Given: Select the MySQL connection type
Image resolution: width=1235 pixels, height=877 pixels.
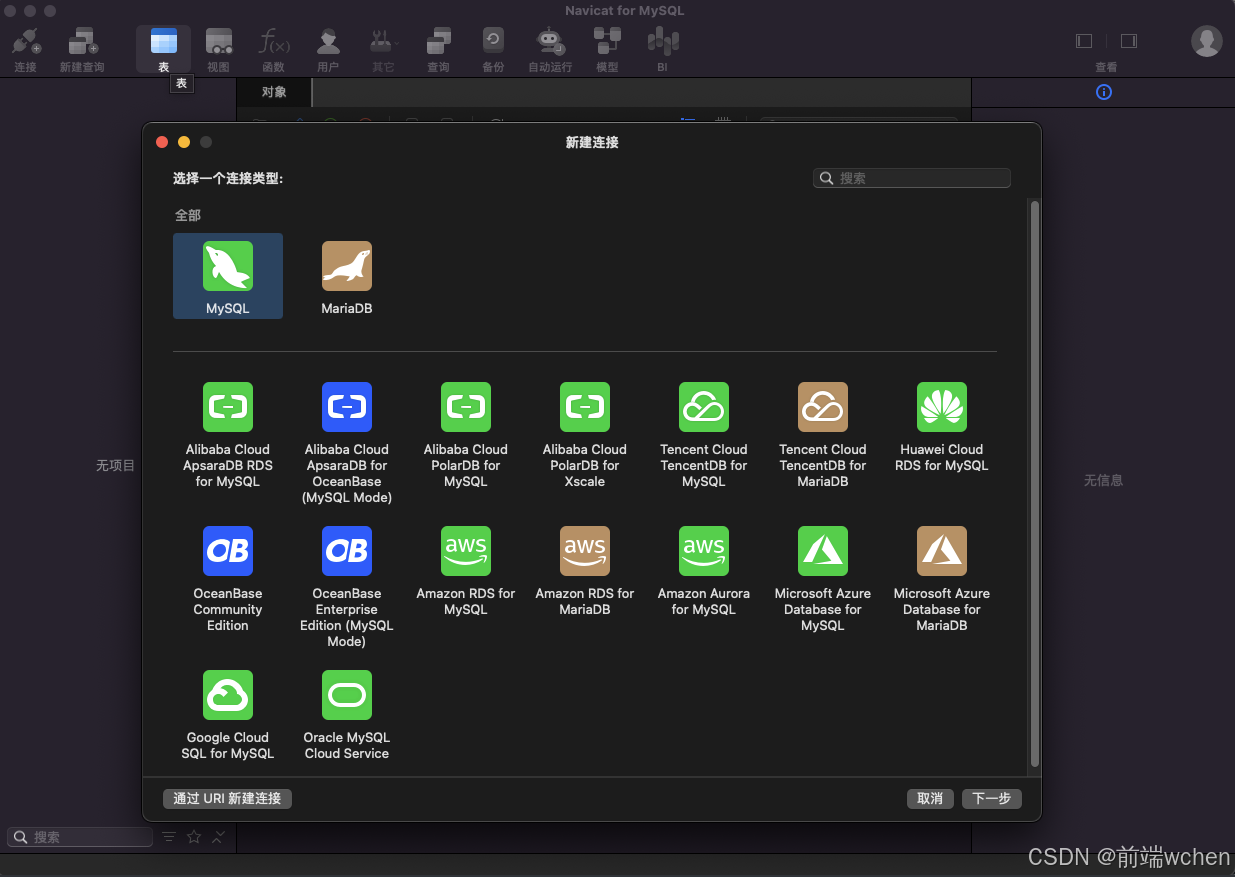Looking at the screenshot, I should 228,276.
